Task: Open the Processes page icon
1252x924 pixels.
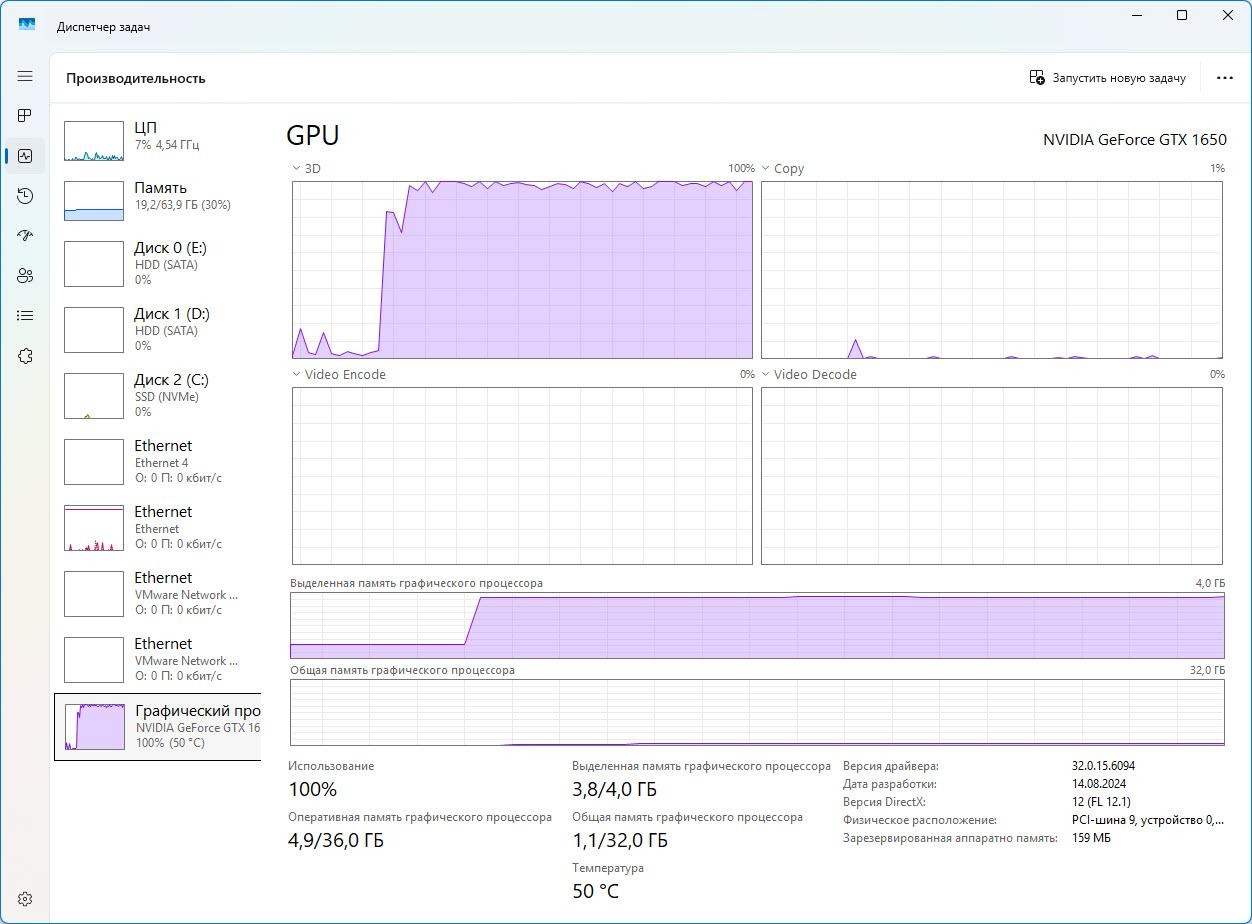Action: click(25, 116)
